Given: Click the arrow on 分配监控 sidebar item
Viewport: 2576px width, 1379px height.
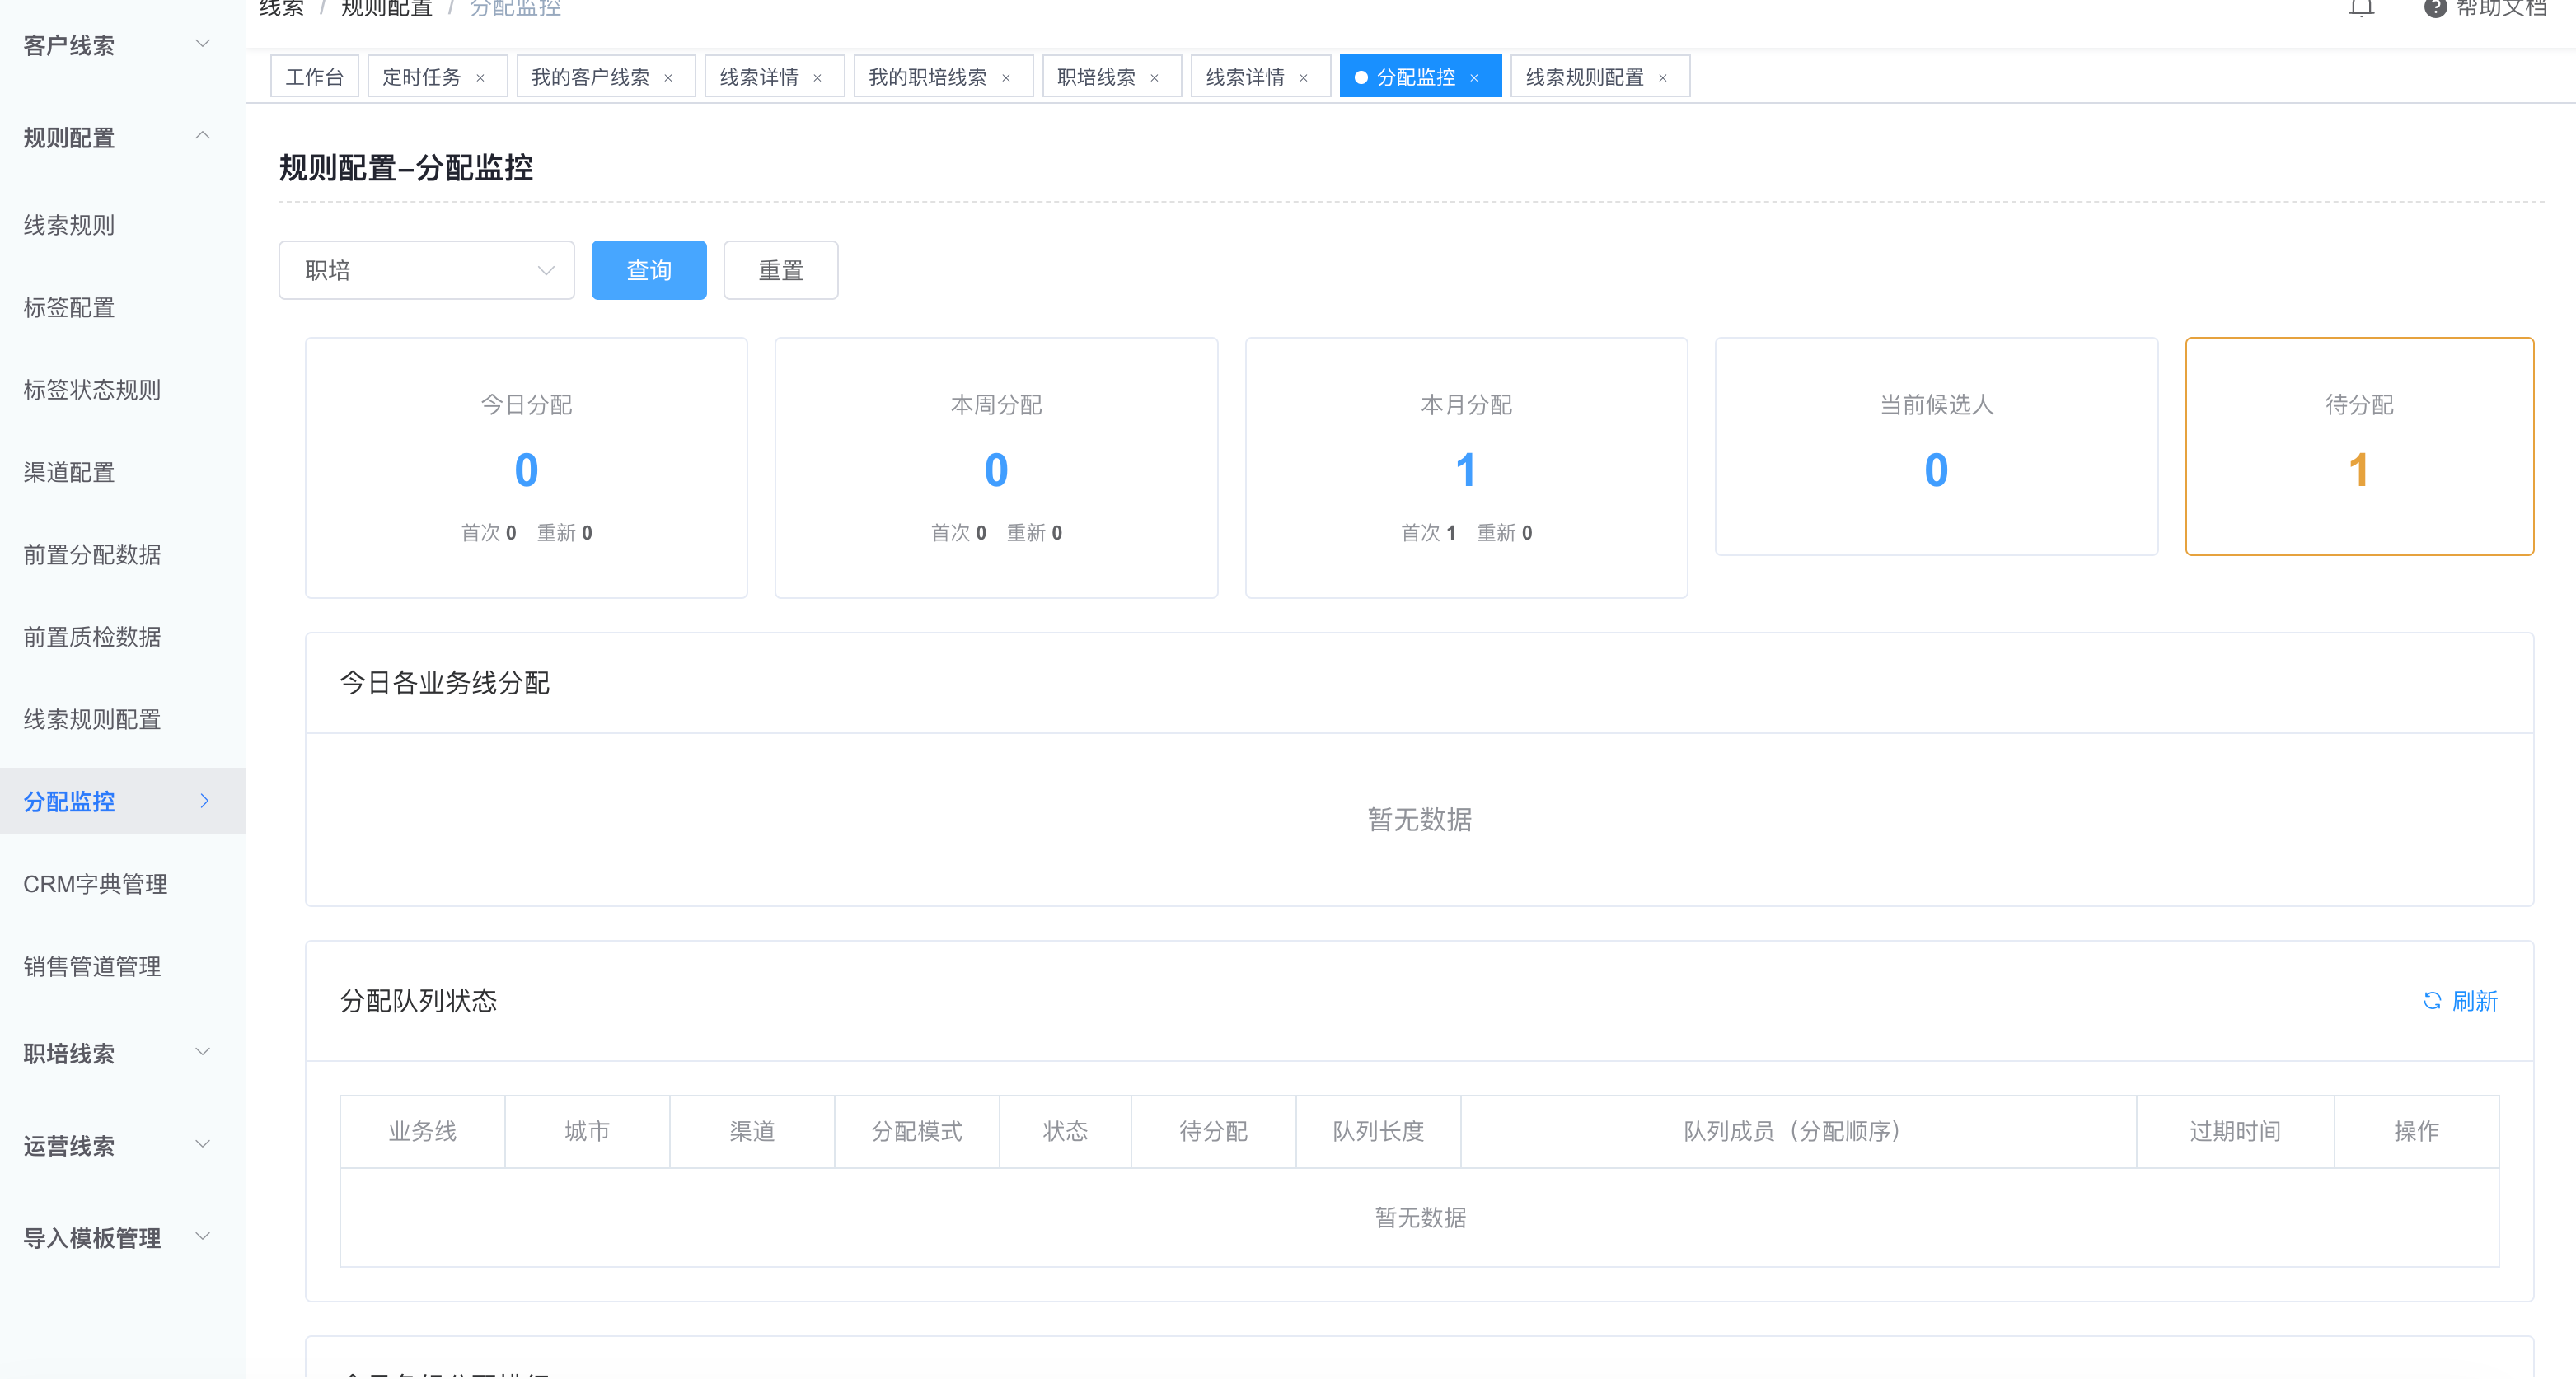Looking at the screenshot, I should [x=204, y=801].
